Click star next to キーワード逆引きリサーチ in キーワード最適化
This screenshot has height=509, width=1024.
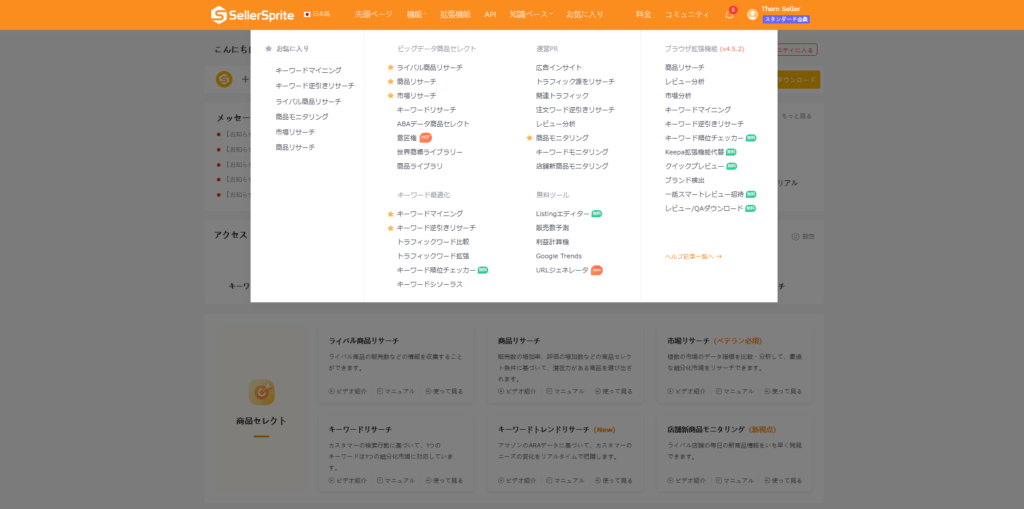(x=391, y=228)
